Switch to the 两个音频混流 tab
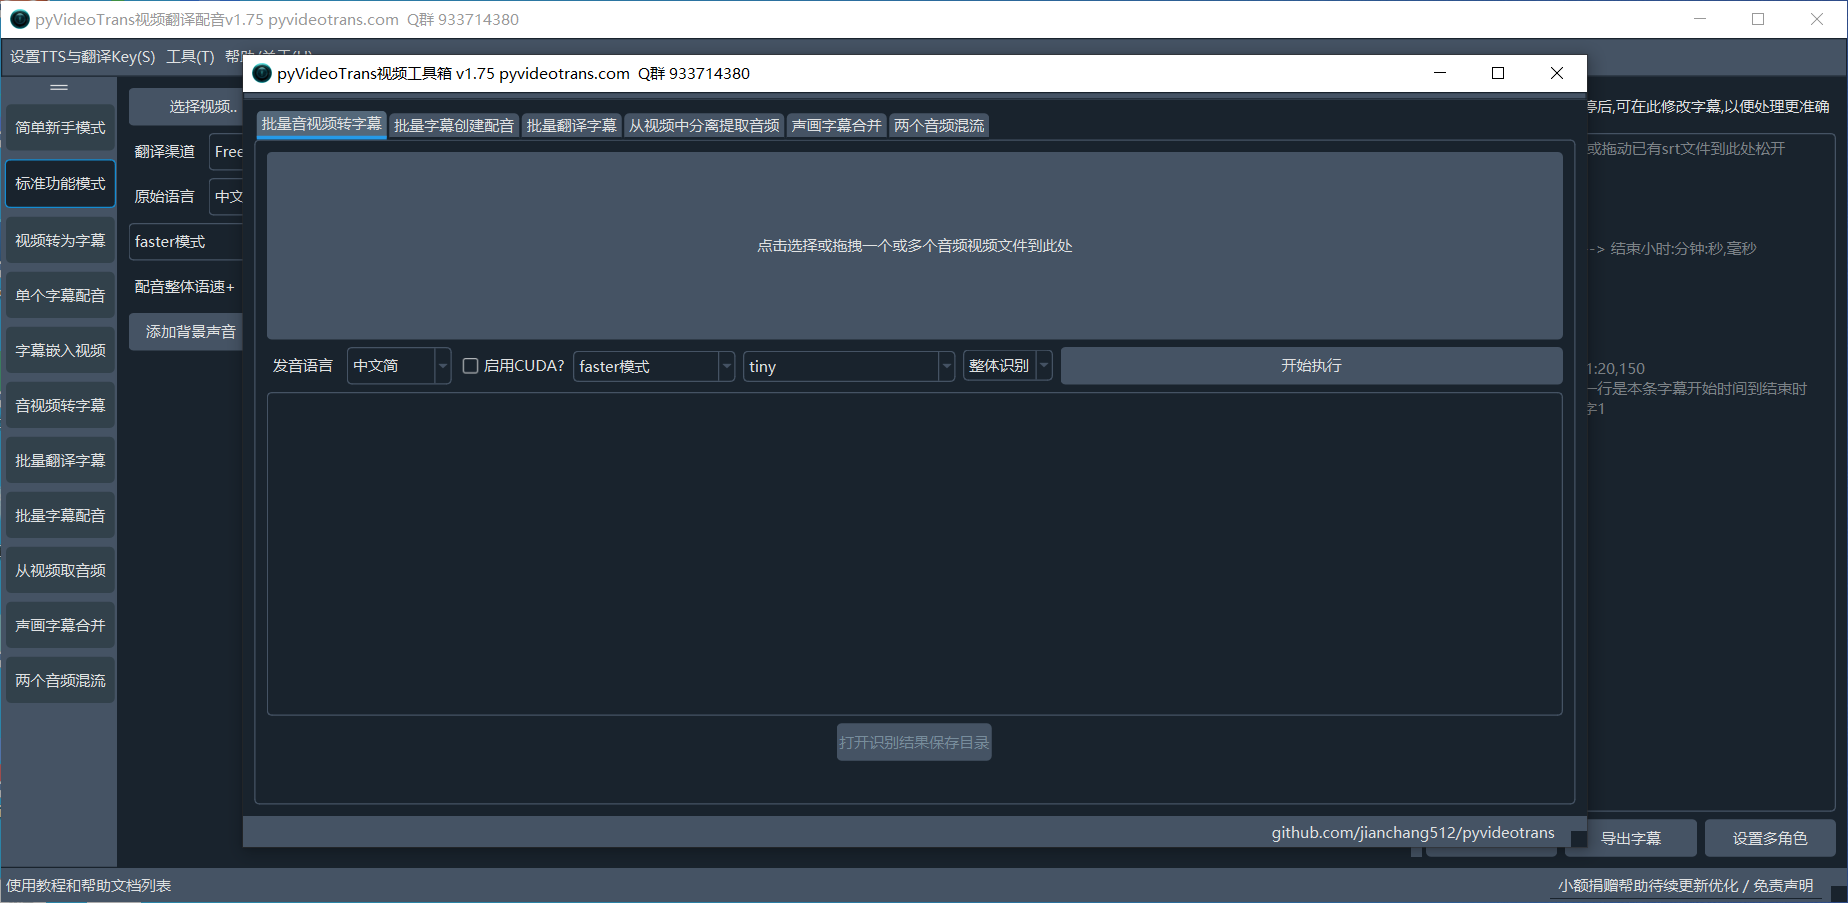The height and width of the screenshot is (903, 1848). coord(939,126)
